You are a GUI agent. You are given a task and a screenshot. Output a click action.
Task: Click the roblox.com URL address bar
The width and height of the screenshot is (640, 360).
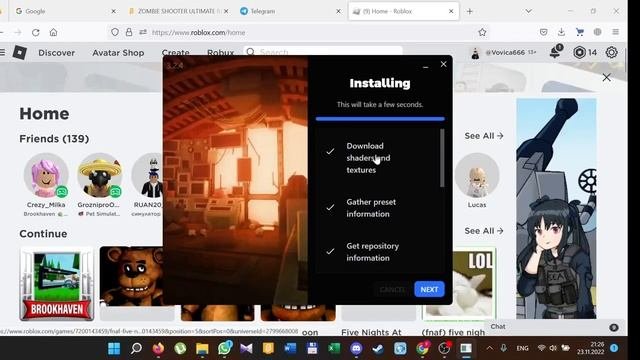pos(298,32)
